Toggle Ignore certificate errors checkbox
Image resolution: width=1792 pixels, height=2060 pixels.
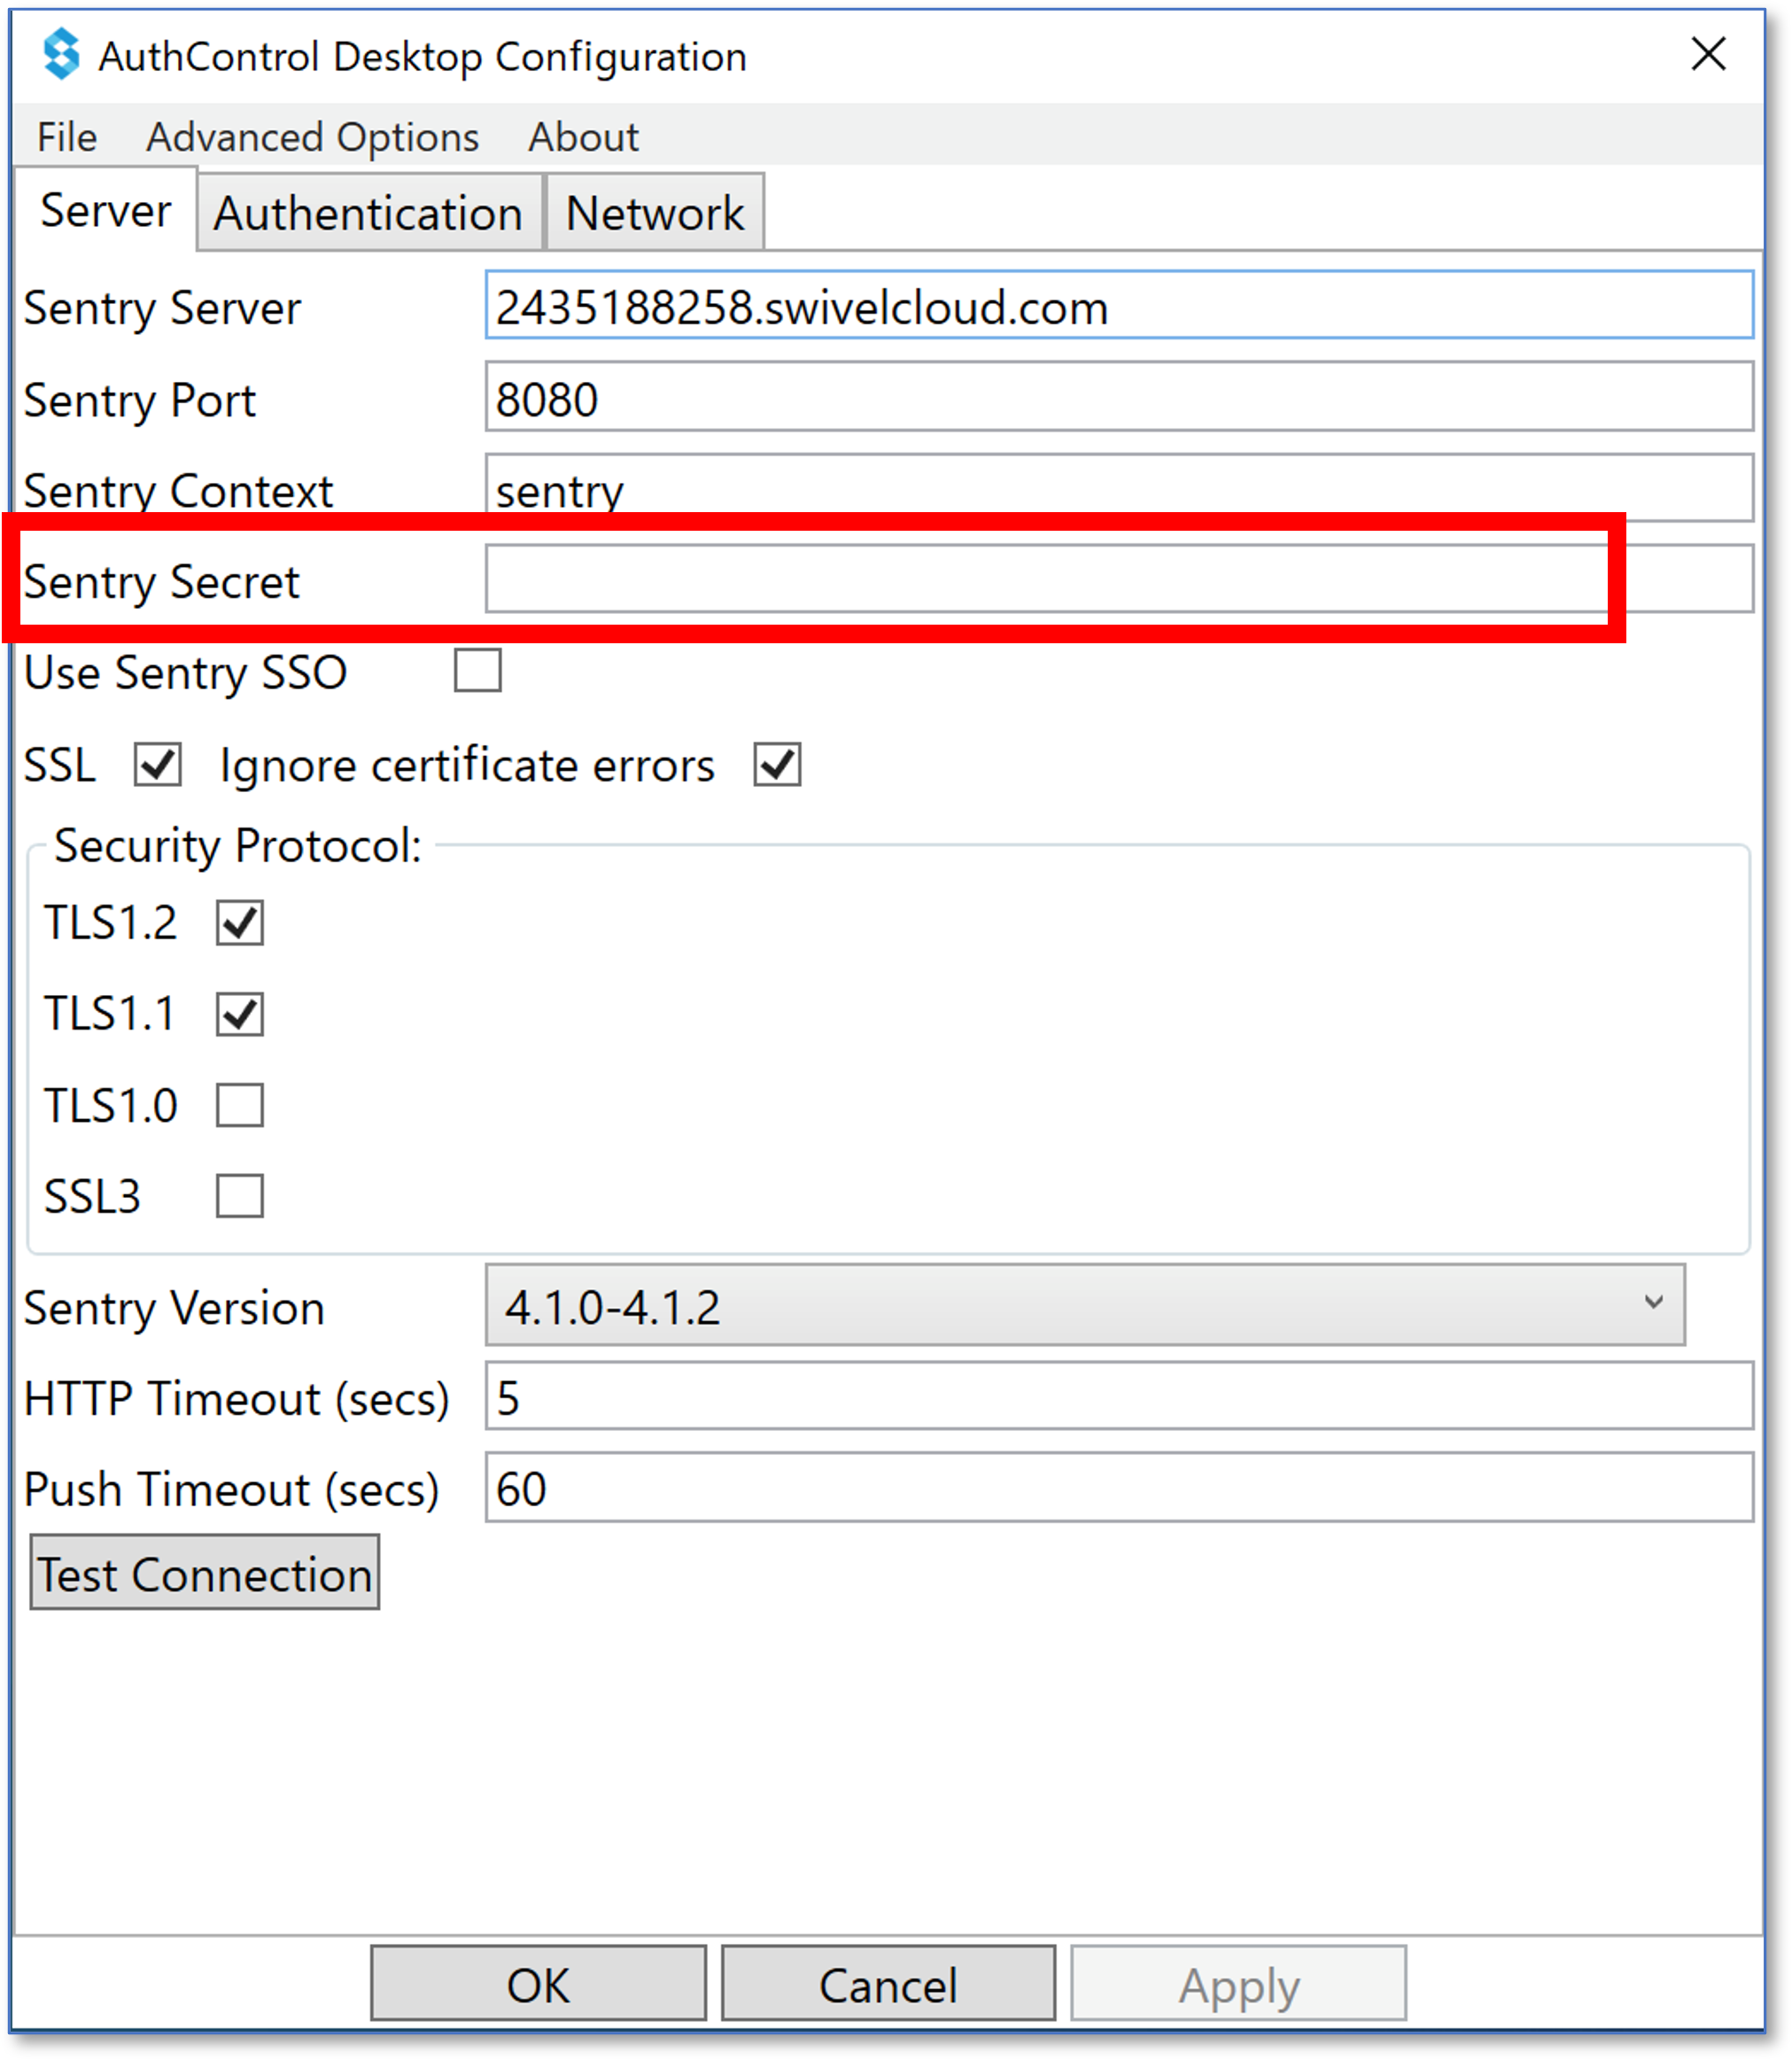(777, 765)
